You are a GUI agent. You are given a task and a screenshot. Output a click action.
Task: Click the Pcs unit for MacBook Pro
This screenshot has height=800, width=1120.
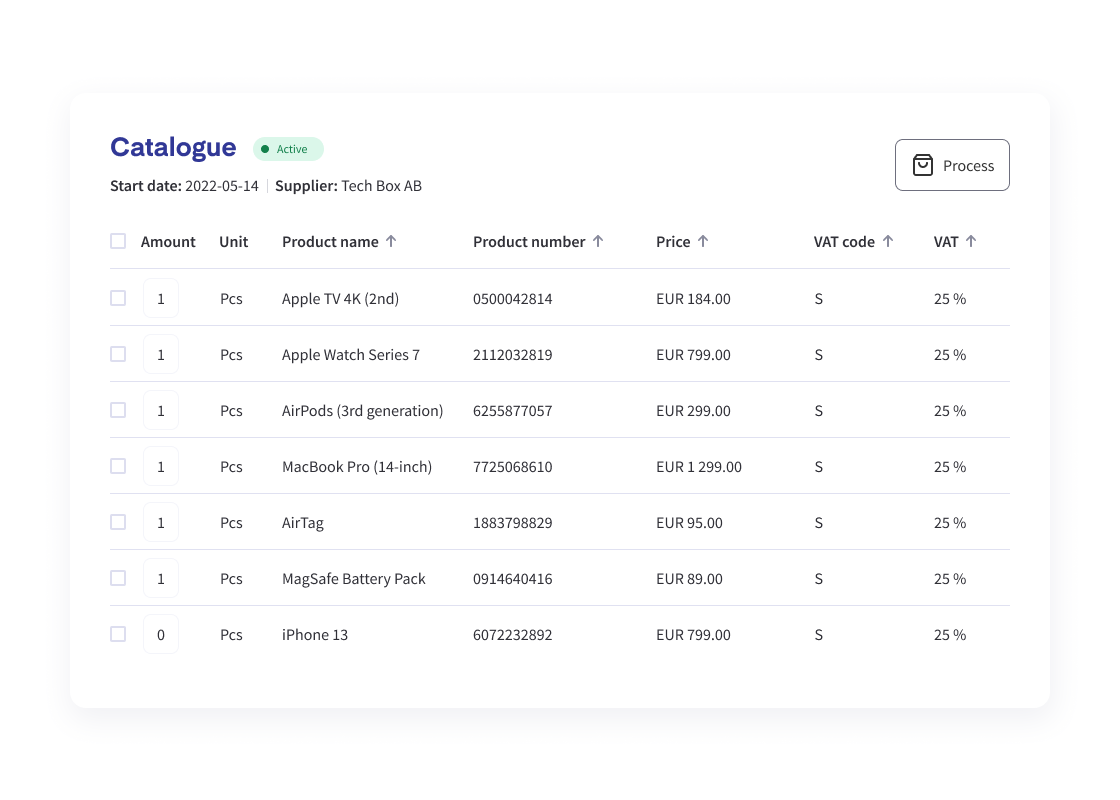(x=231, y=466)
